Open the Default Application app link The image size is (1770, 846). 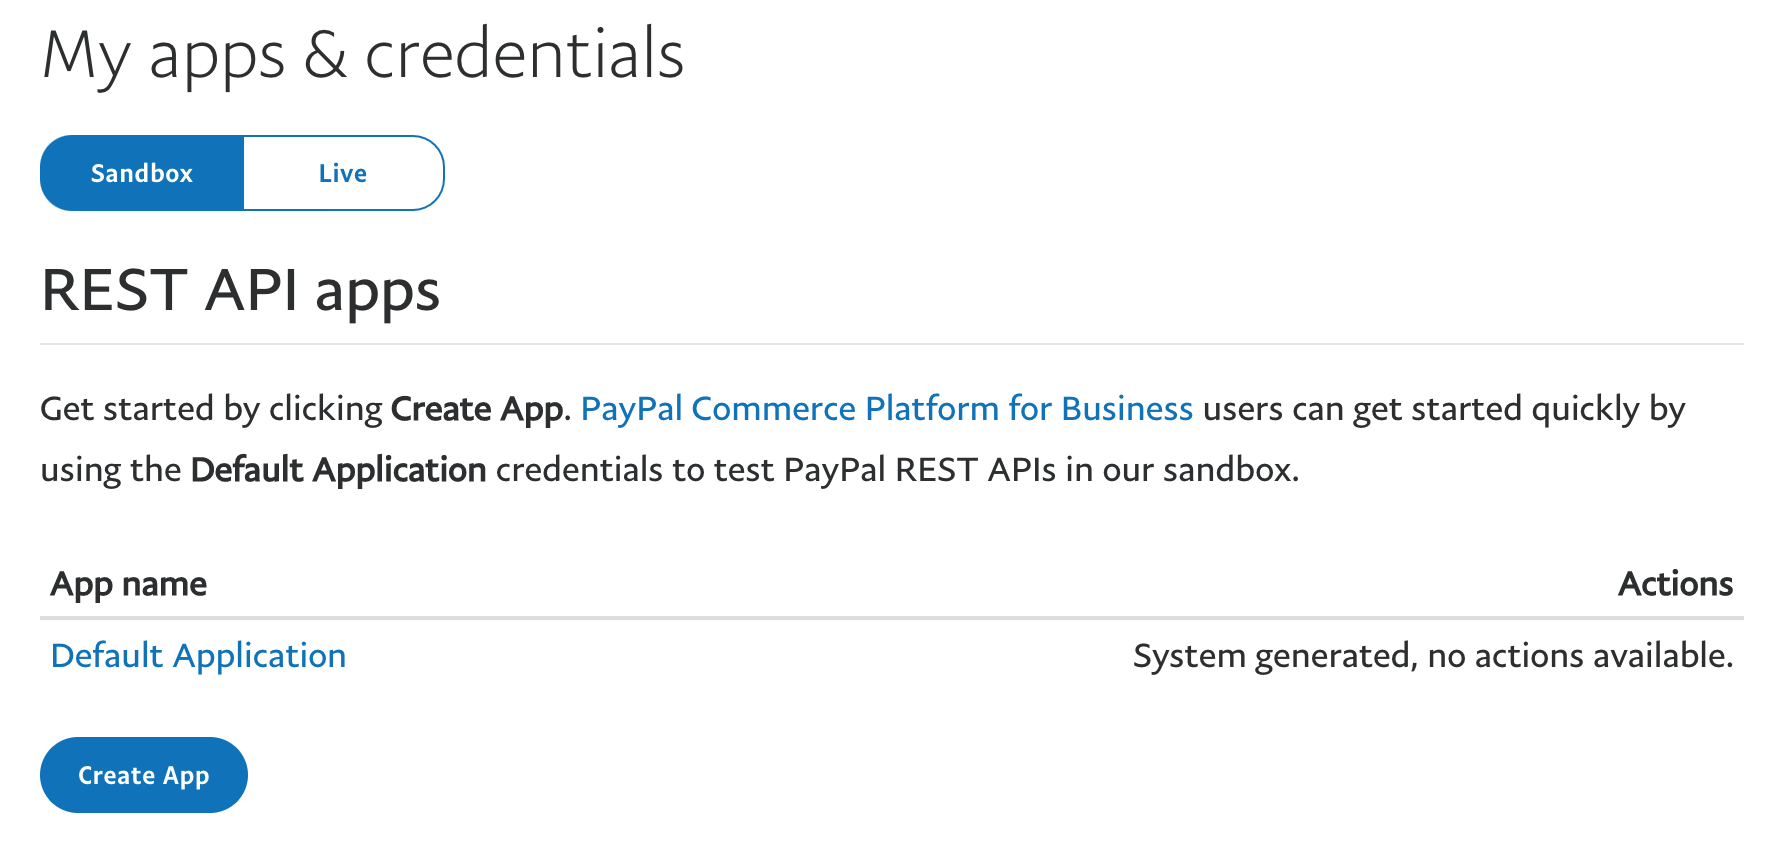coord(198,656)
